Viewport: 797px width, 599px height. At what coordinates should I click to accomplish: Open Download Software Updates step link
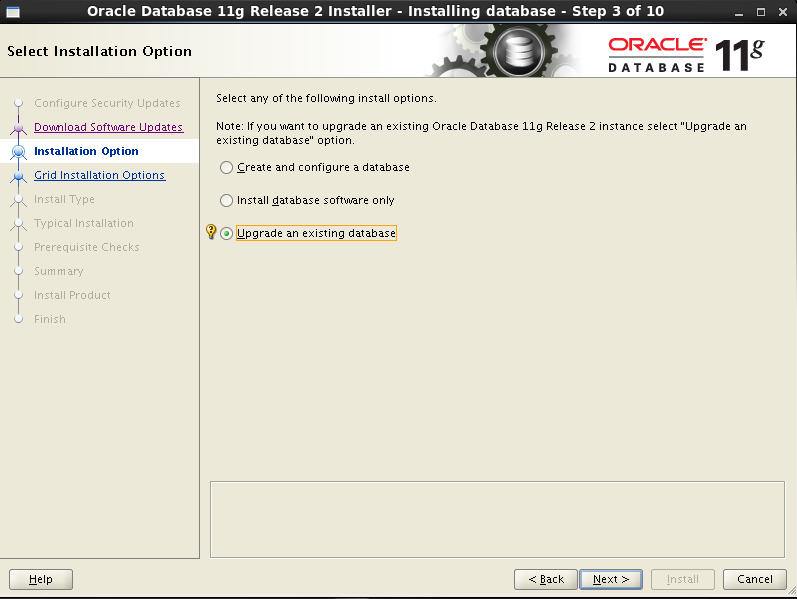click(108, 127)
